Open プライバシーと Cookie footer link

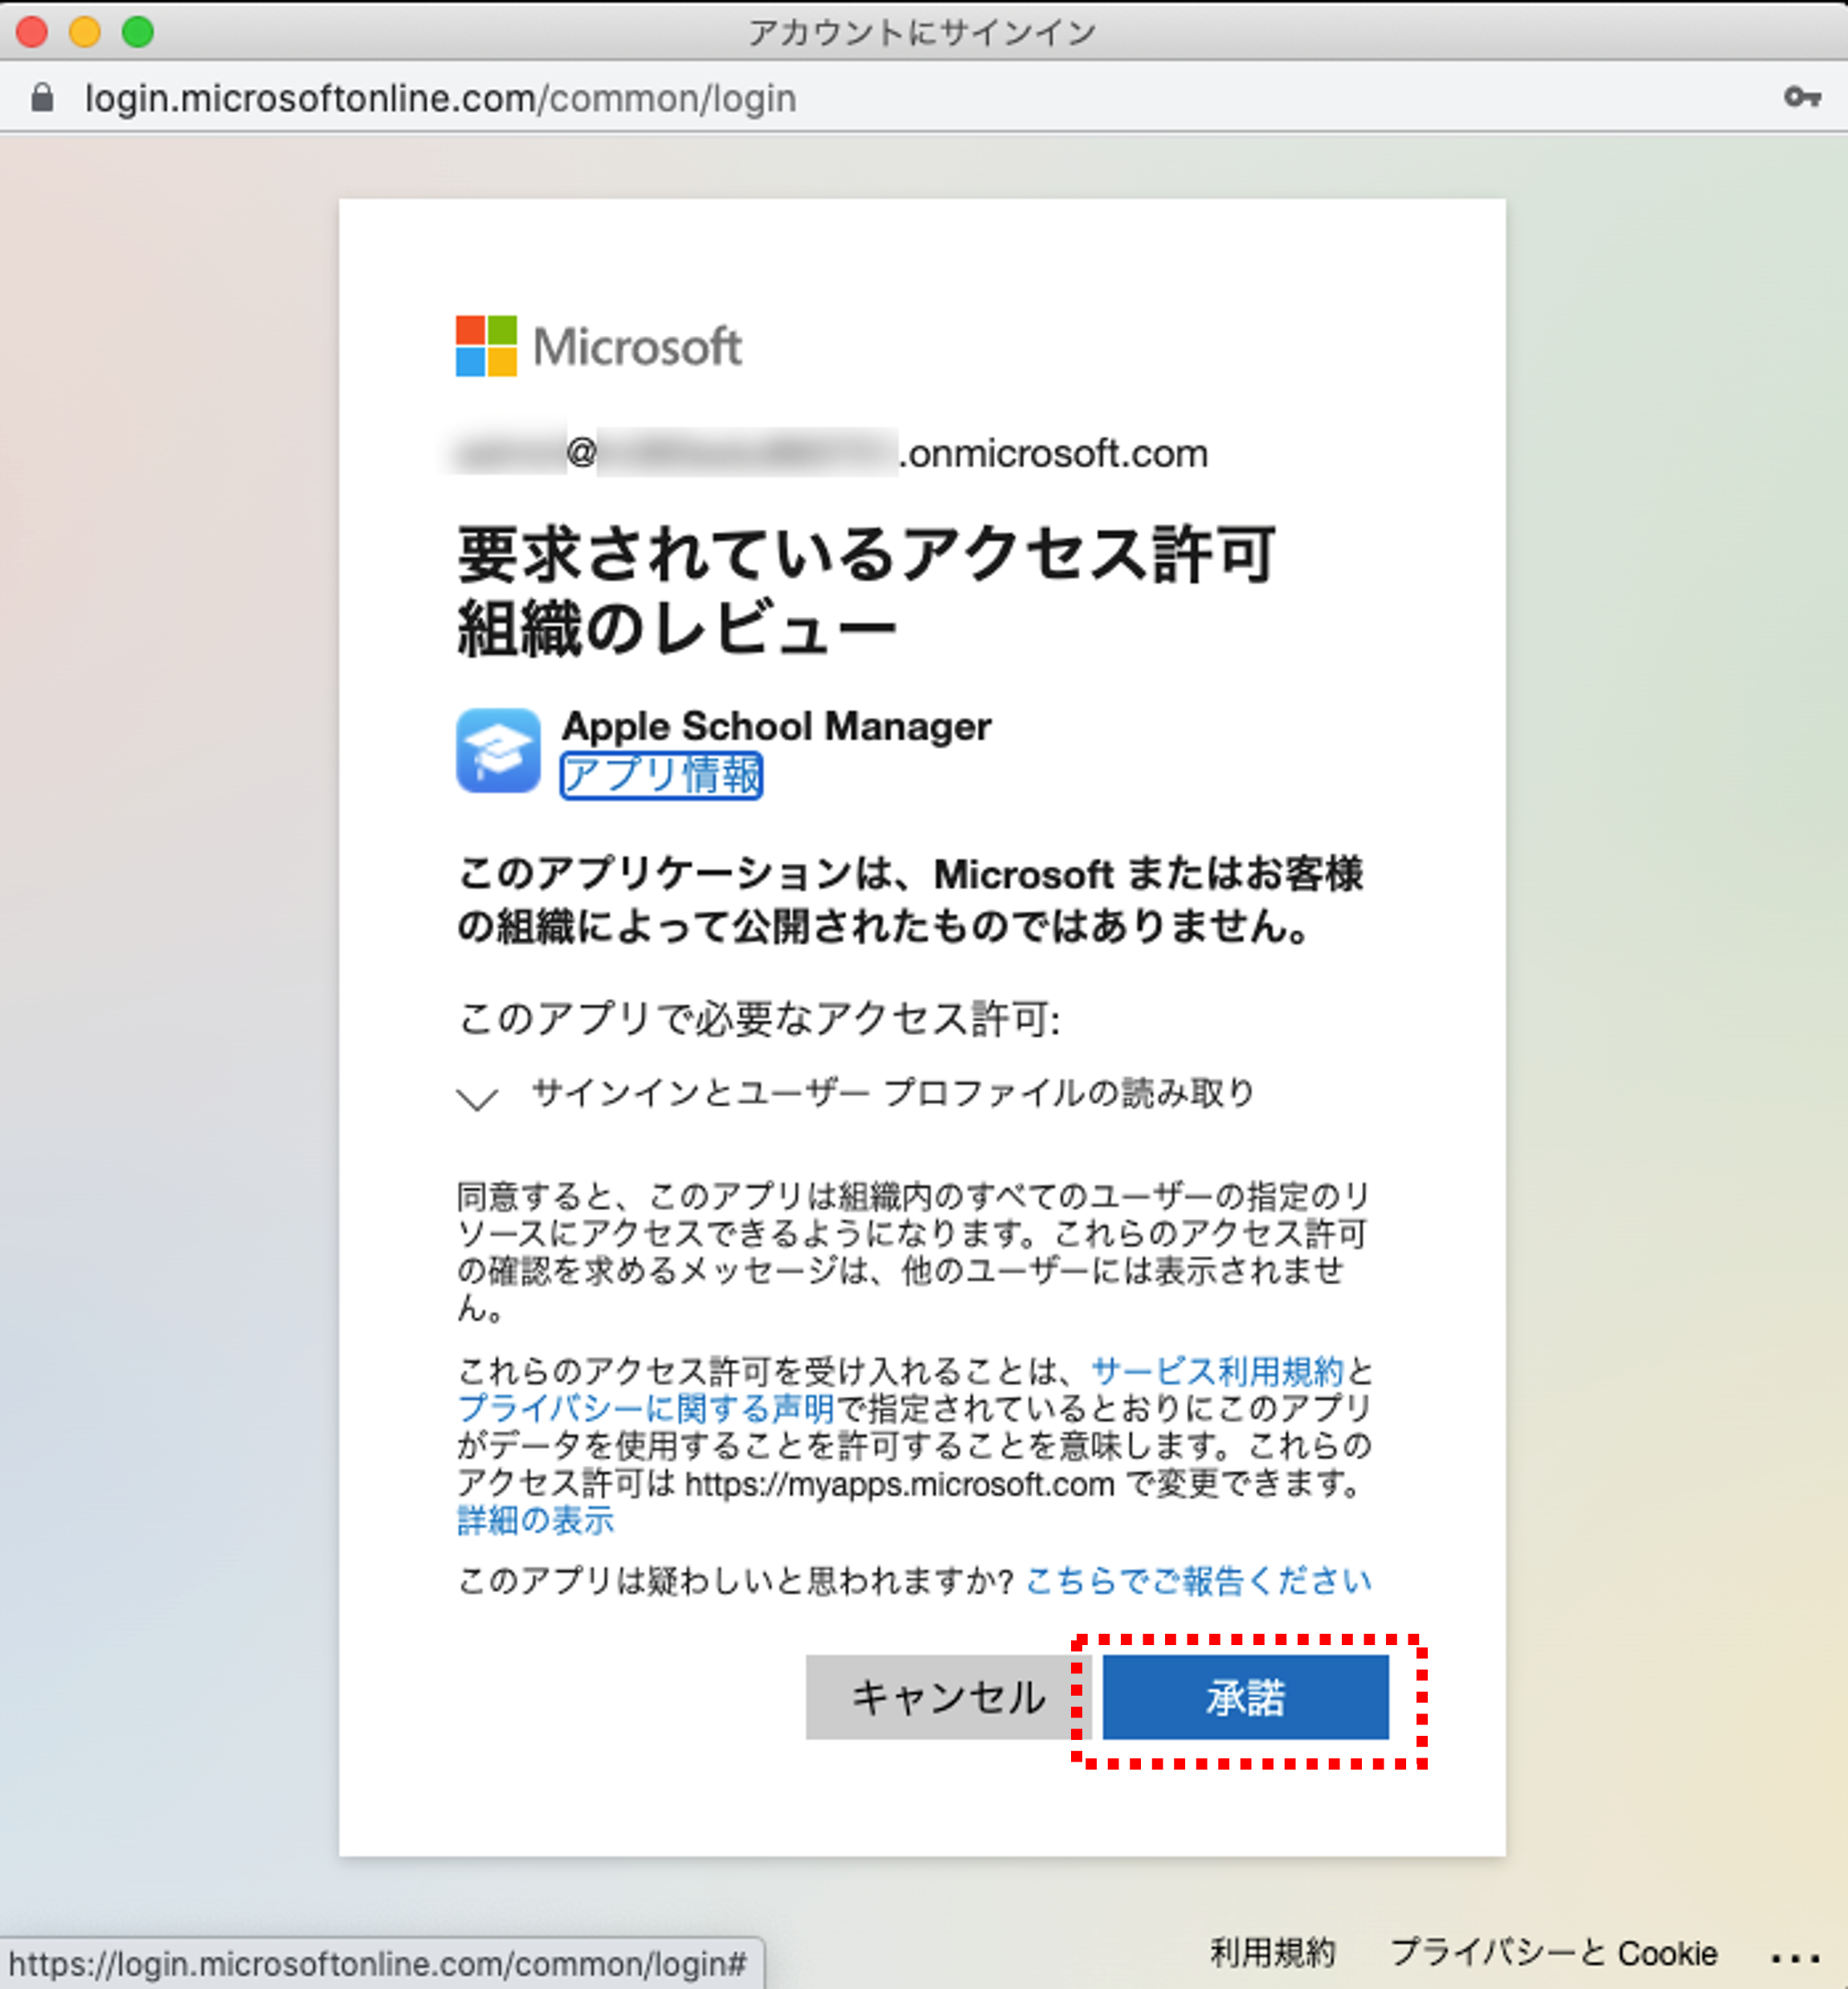point(1553,1952)
